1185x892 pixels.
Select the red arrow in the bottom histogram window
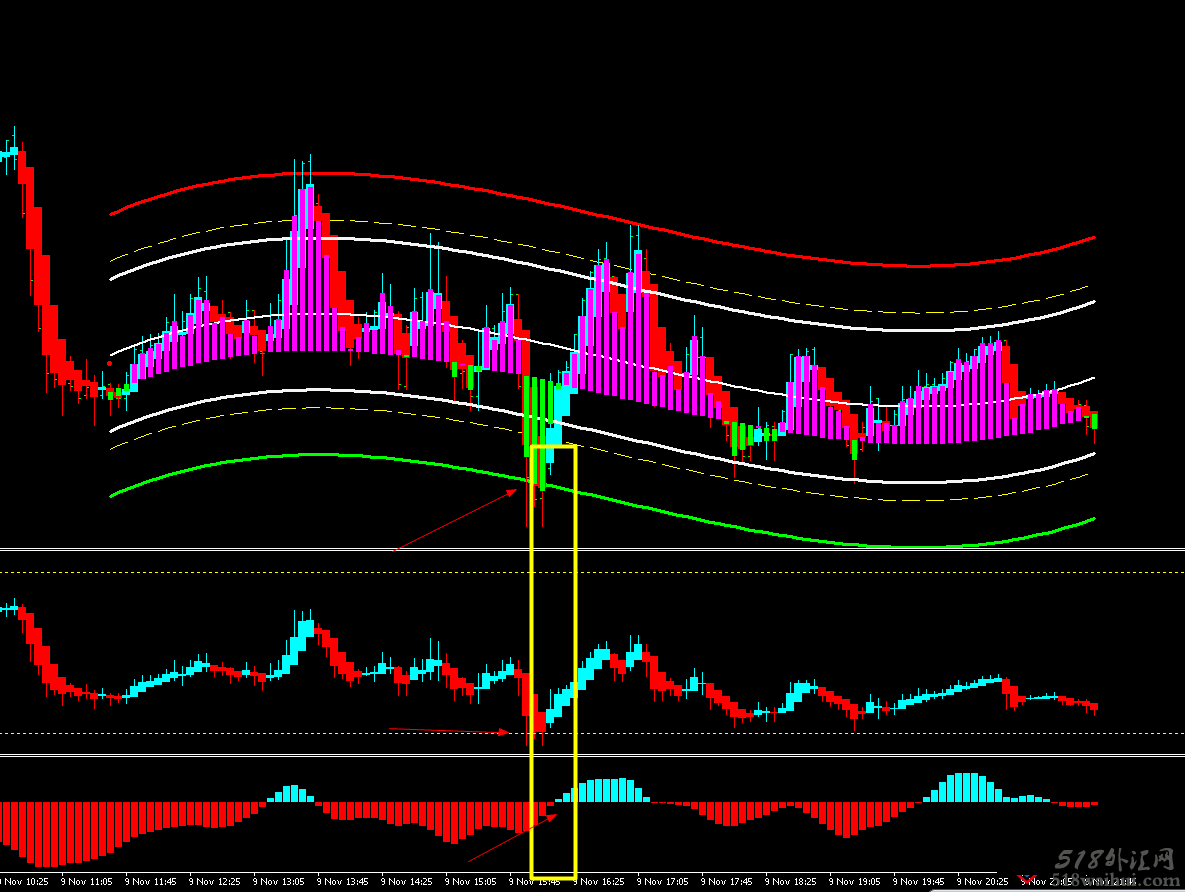[512, 838]
